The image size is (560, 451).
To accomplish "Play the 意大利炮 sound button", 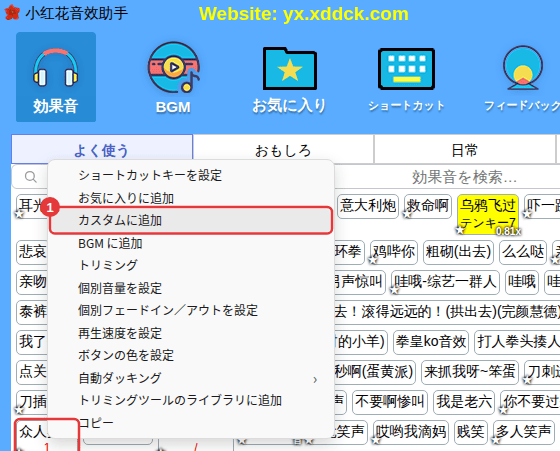I will 368,206.
